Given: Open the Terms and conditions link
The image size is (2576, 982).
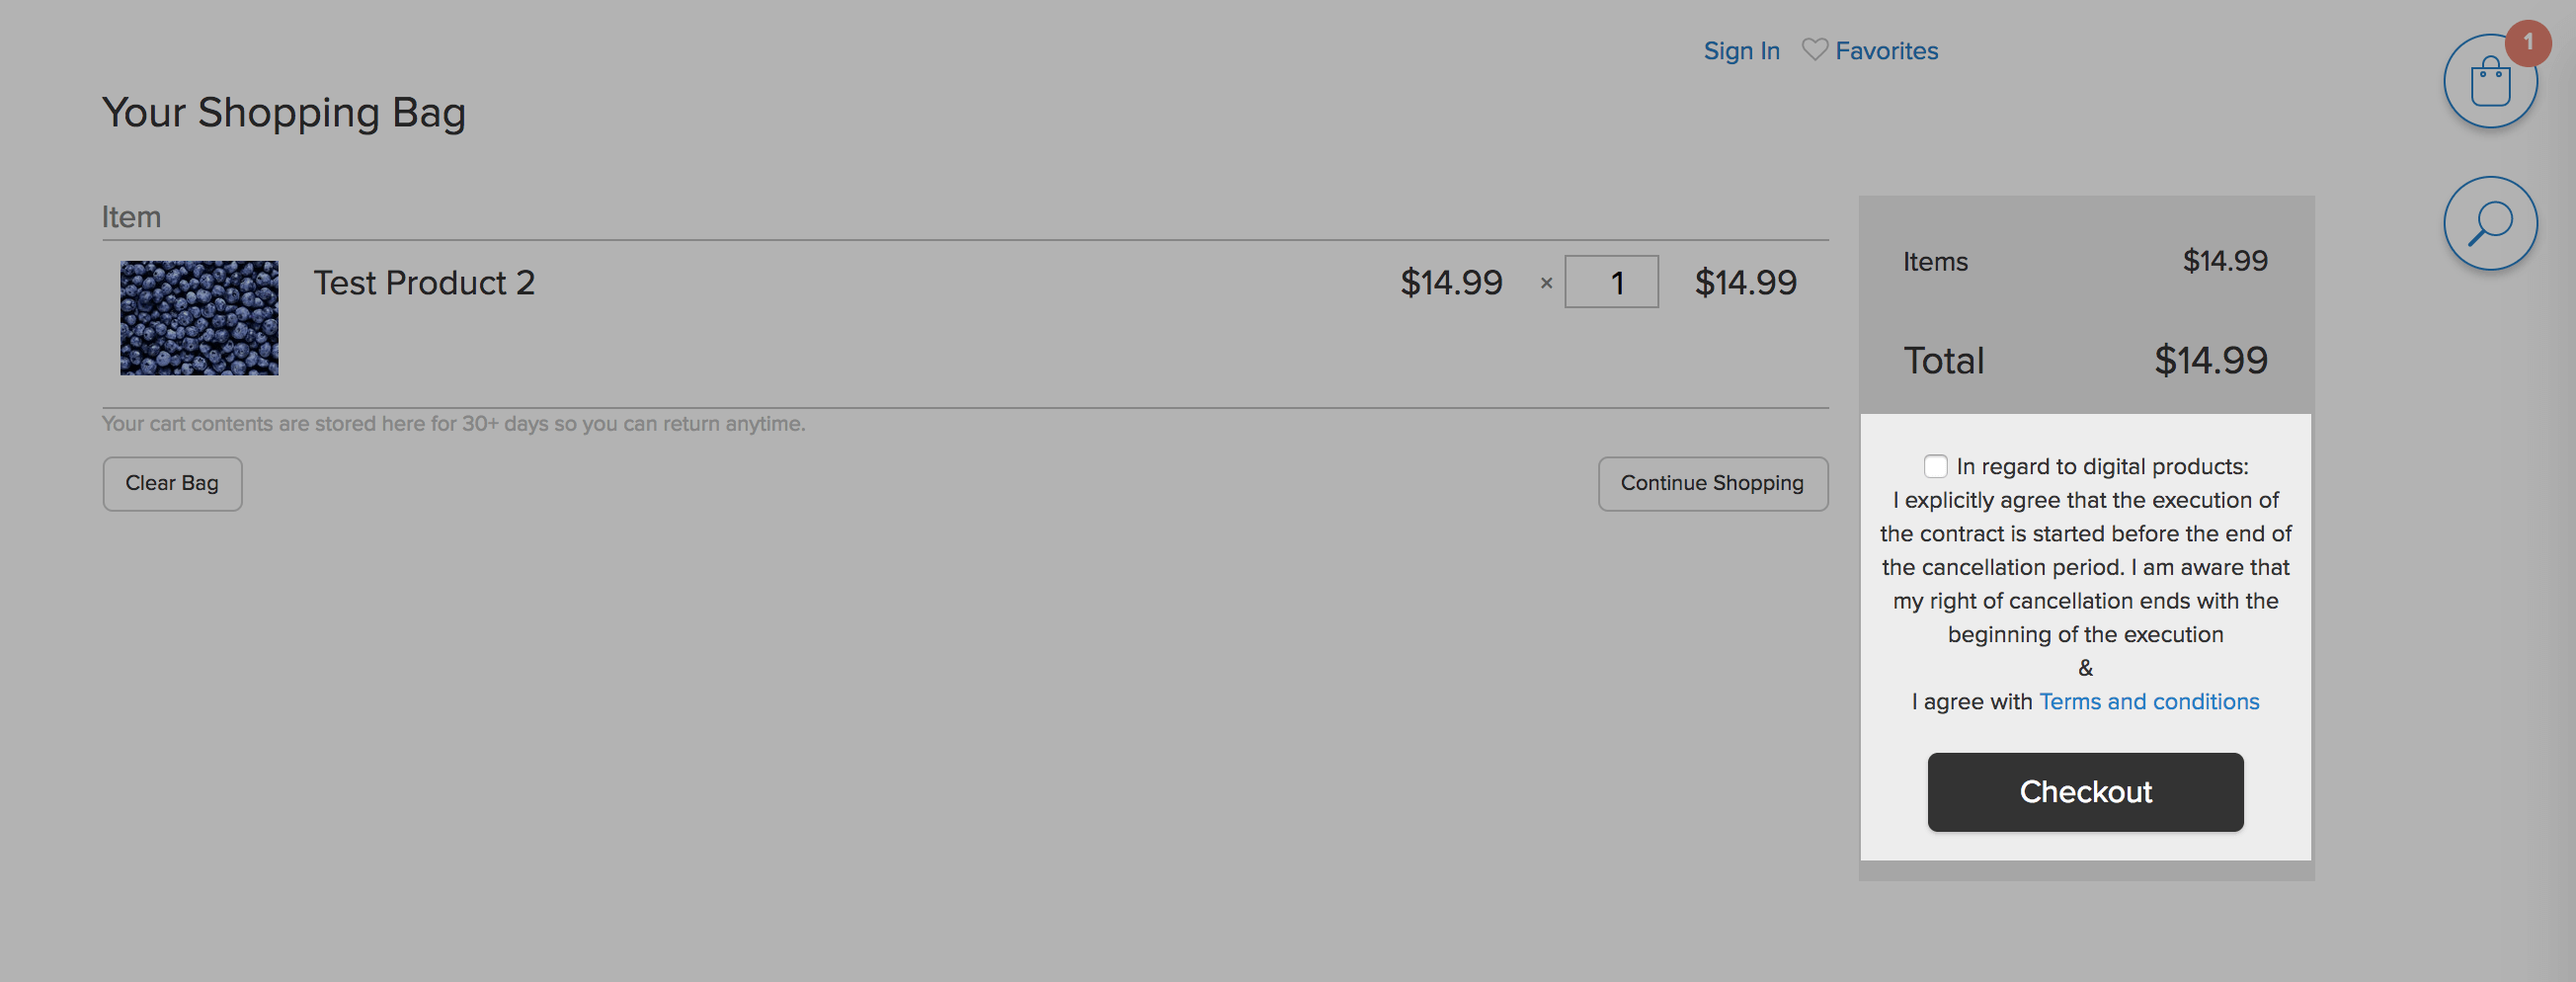Looking at the screenshot, I should click(x=2148, y=701).
